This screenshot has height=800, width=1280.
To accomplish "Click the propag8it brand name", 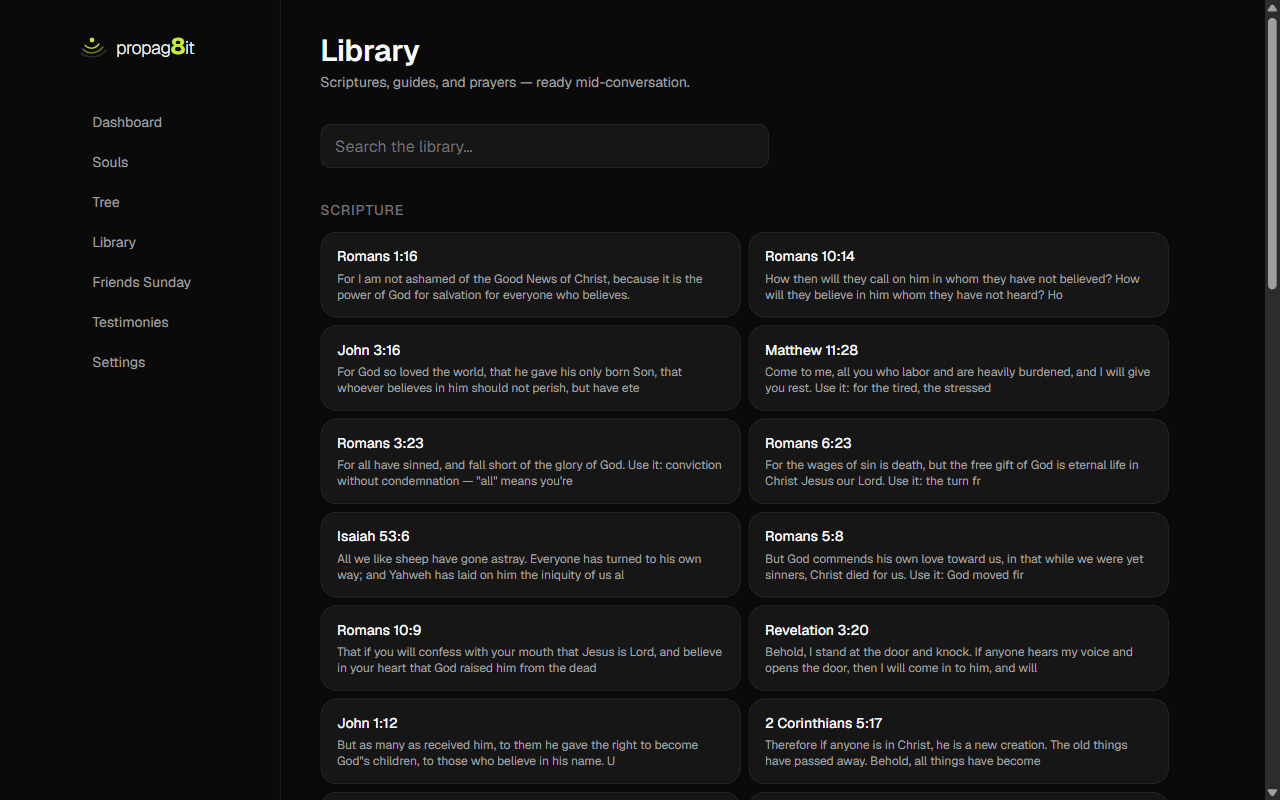I will pyautogui.click(x=155, y=47).
